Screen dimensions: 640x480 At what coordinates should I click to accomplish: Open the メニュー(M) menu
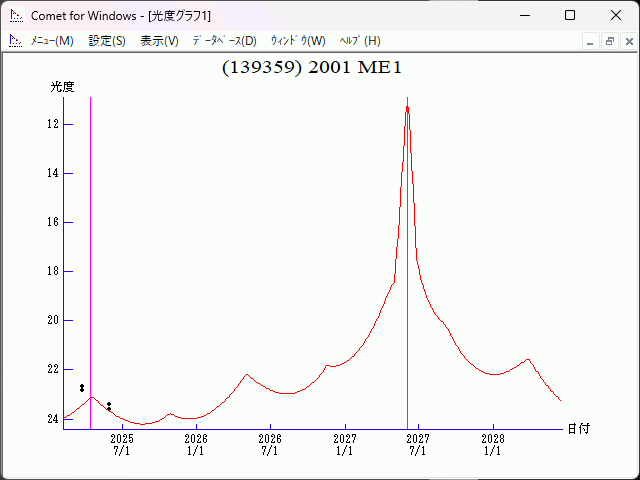(52, 41)
